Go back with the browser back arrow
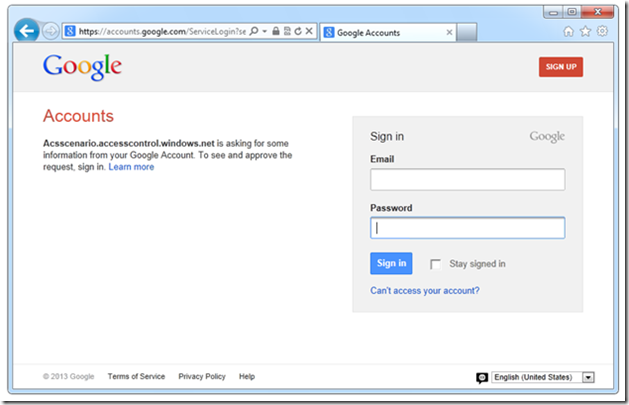This screenshot has height=405, width=629. 26,30
